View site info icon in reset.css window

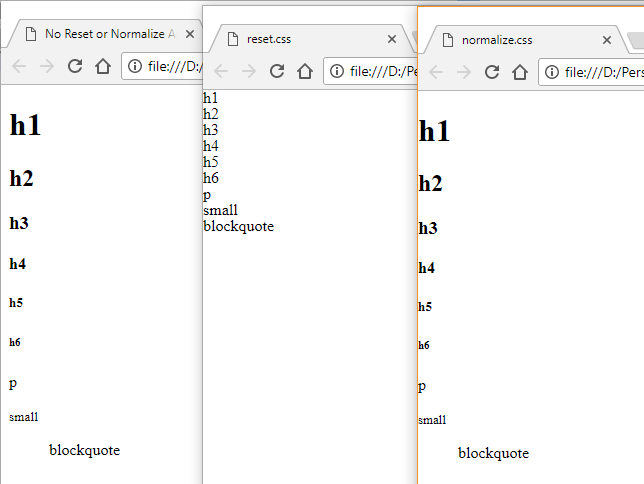pos(337,71)
